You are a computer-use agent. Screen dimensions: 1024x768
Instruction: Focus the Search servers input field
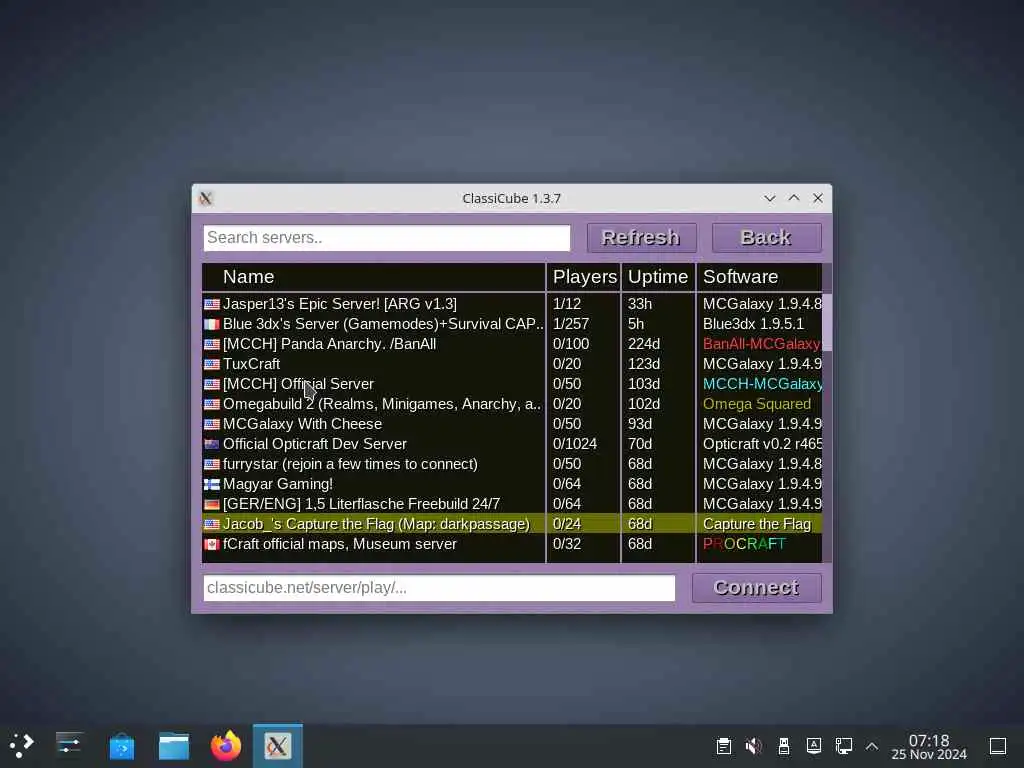pyautogui.click(x=387, y=238)
